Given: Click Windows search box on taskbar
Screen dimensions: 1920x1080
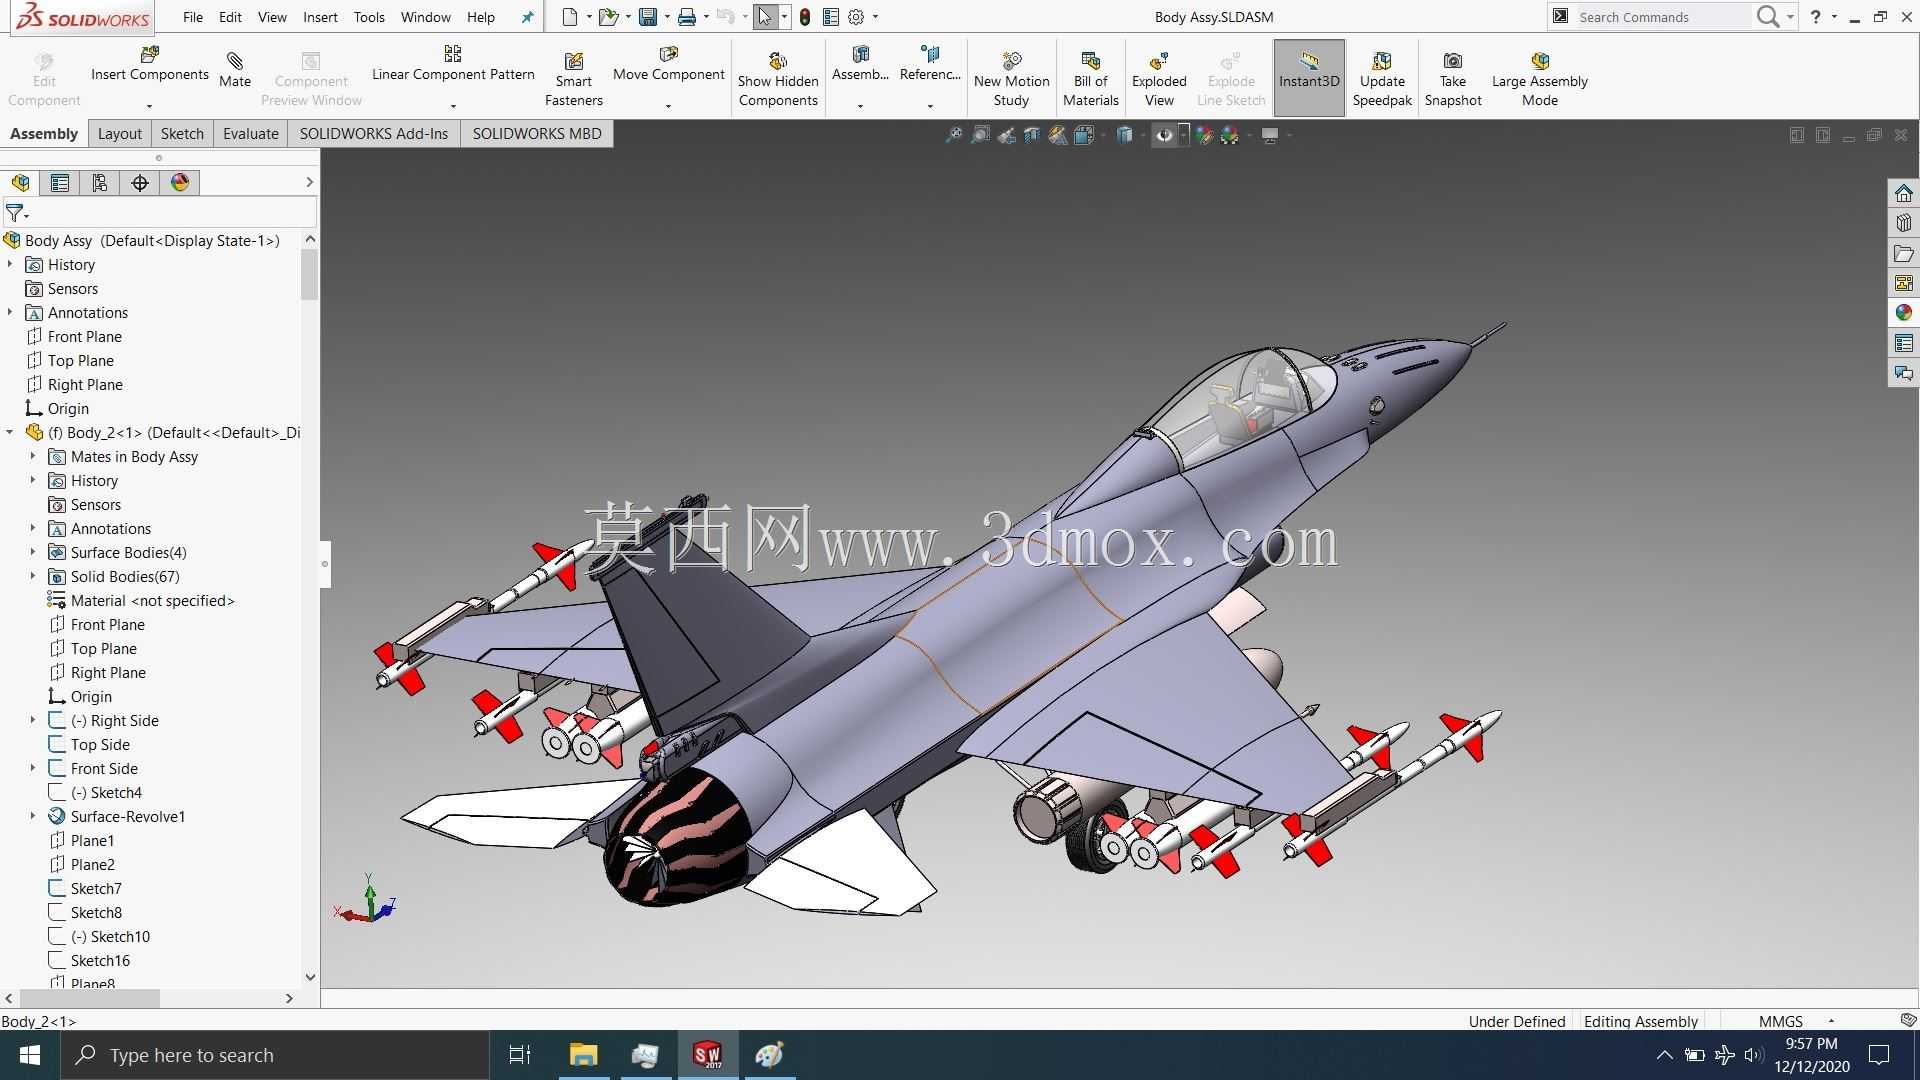Looking at the screenshot, I should 275,1055.
